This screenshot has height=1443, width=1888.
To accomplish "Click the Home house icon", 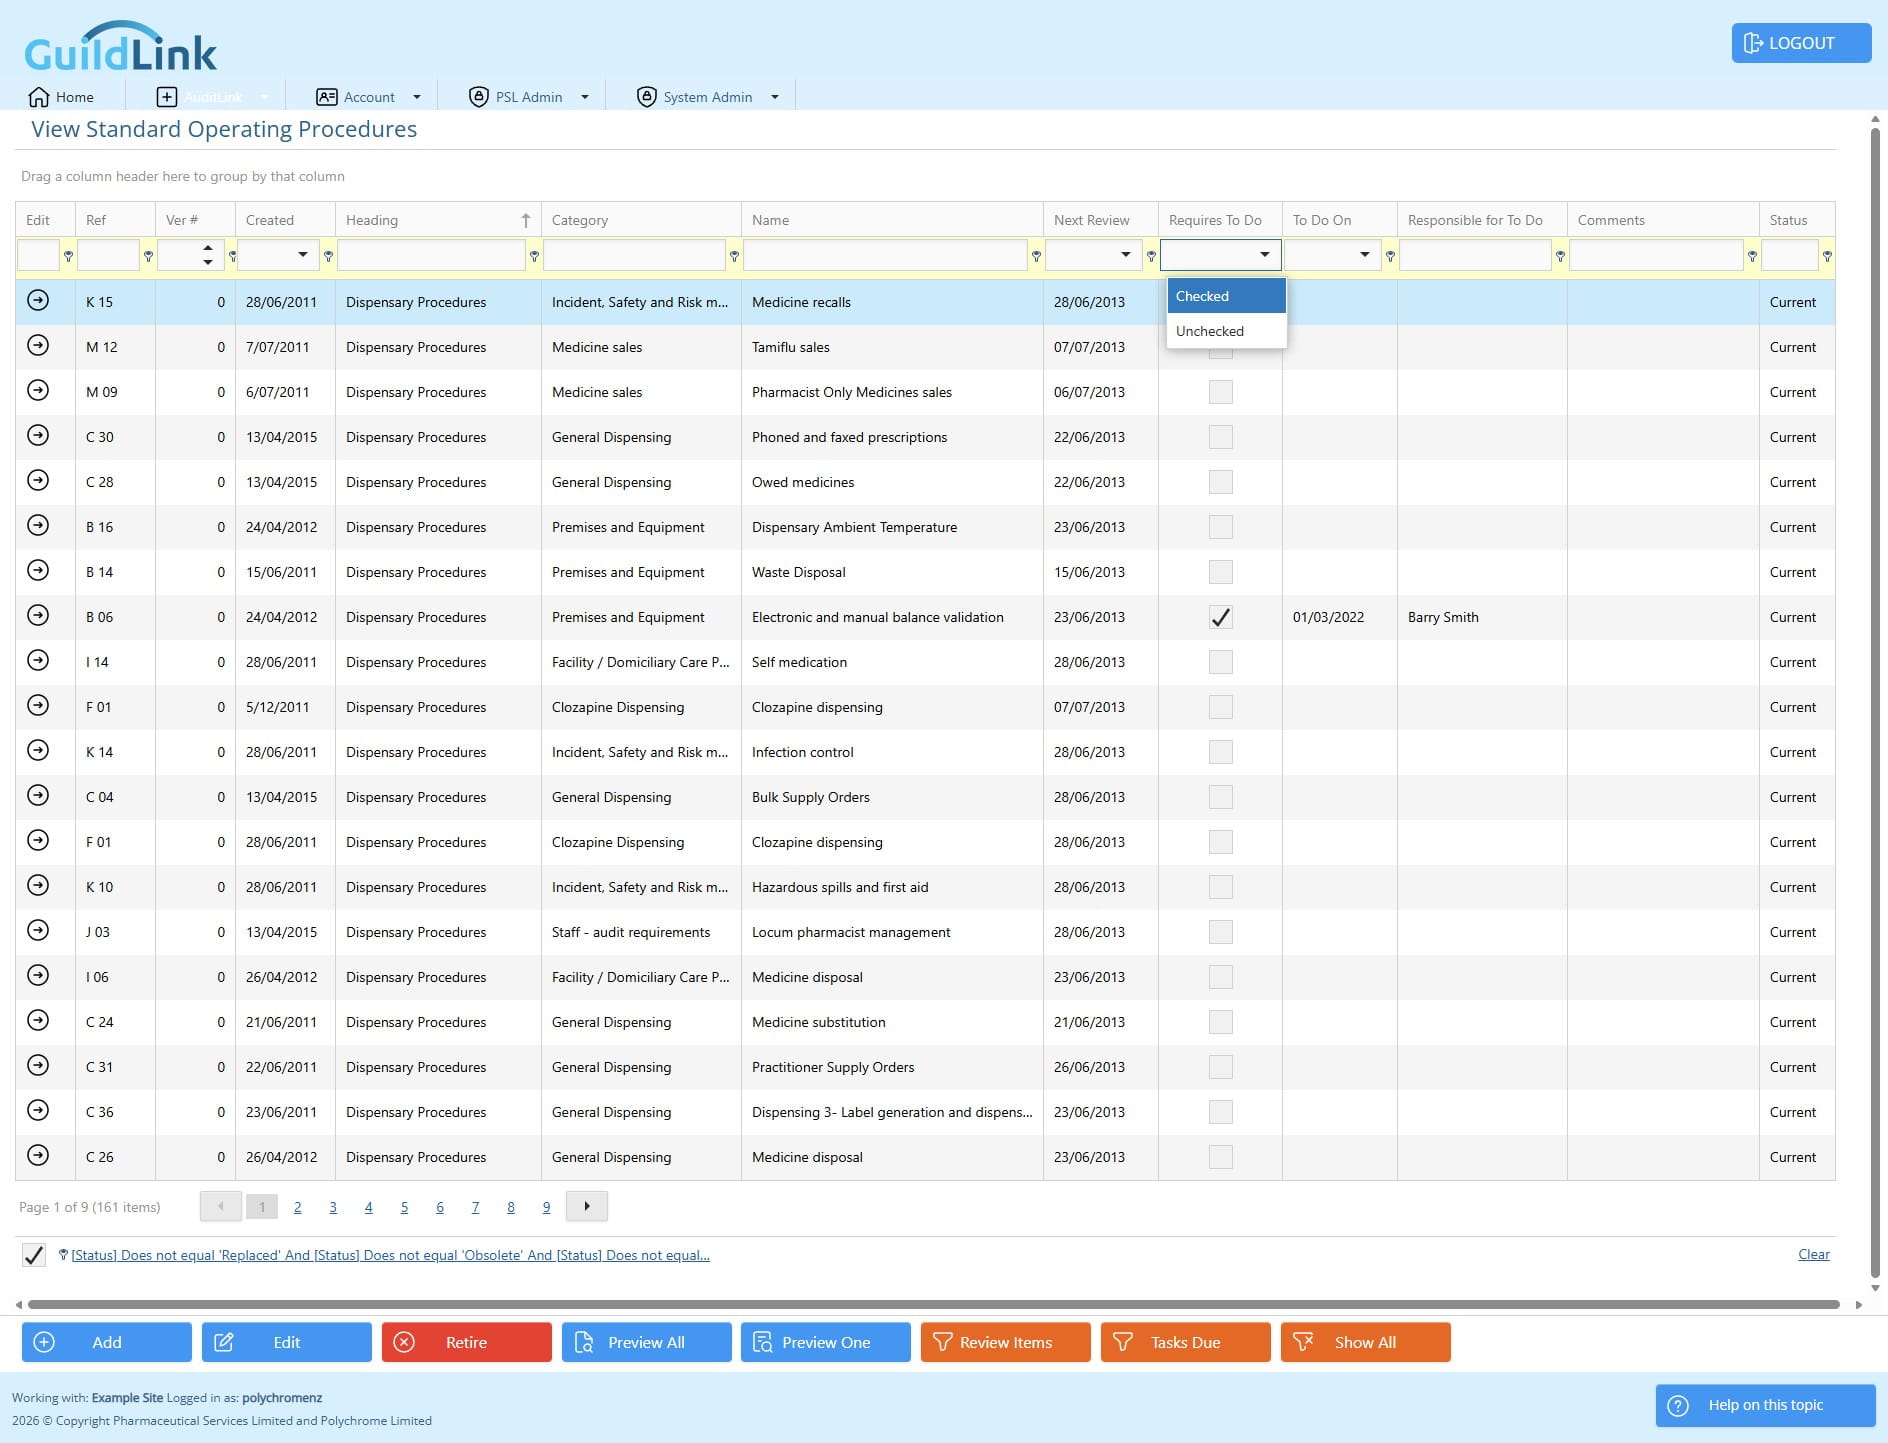I will (39, 97).
